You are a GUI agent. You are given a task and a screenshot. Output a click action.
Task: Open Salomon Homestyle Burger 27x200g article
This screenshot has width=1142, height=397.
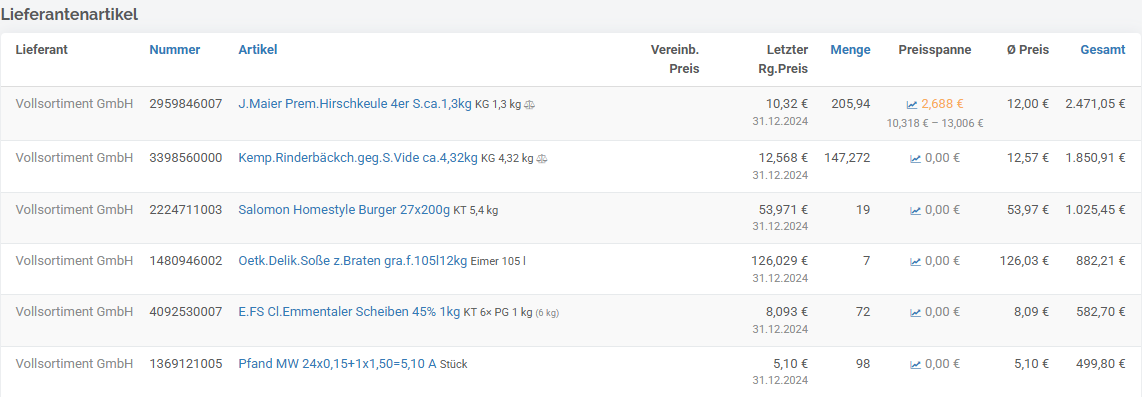344,210
